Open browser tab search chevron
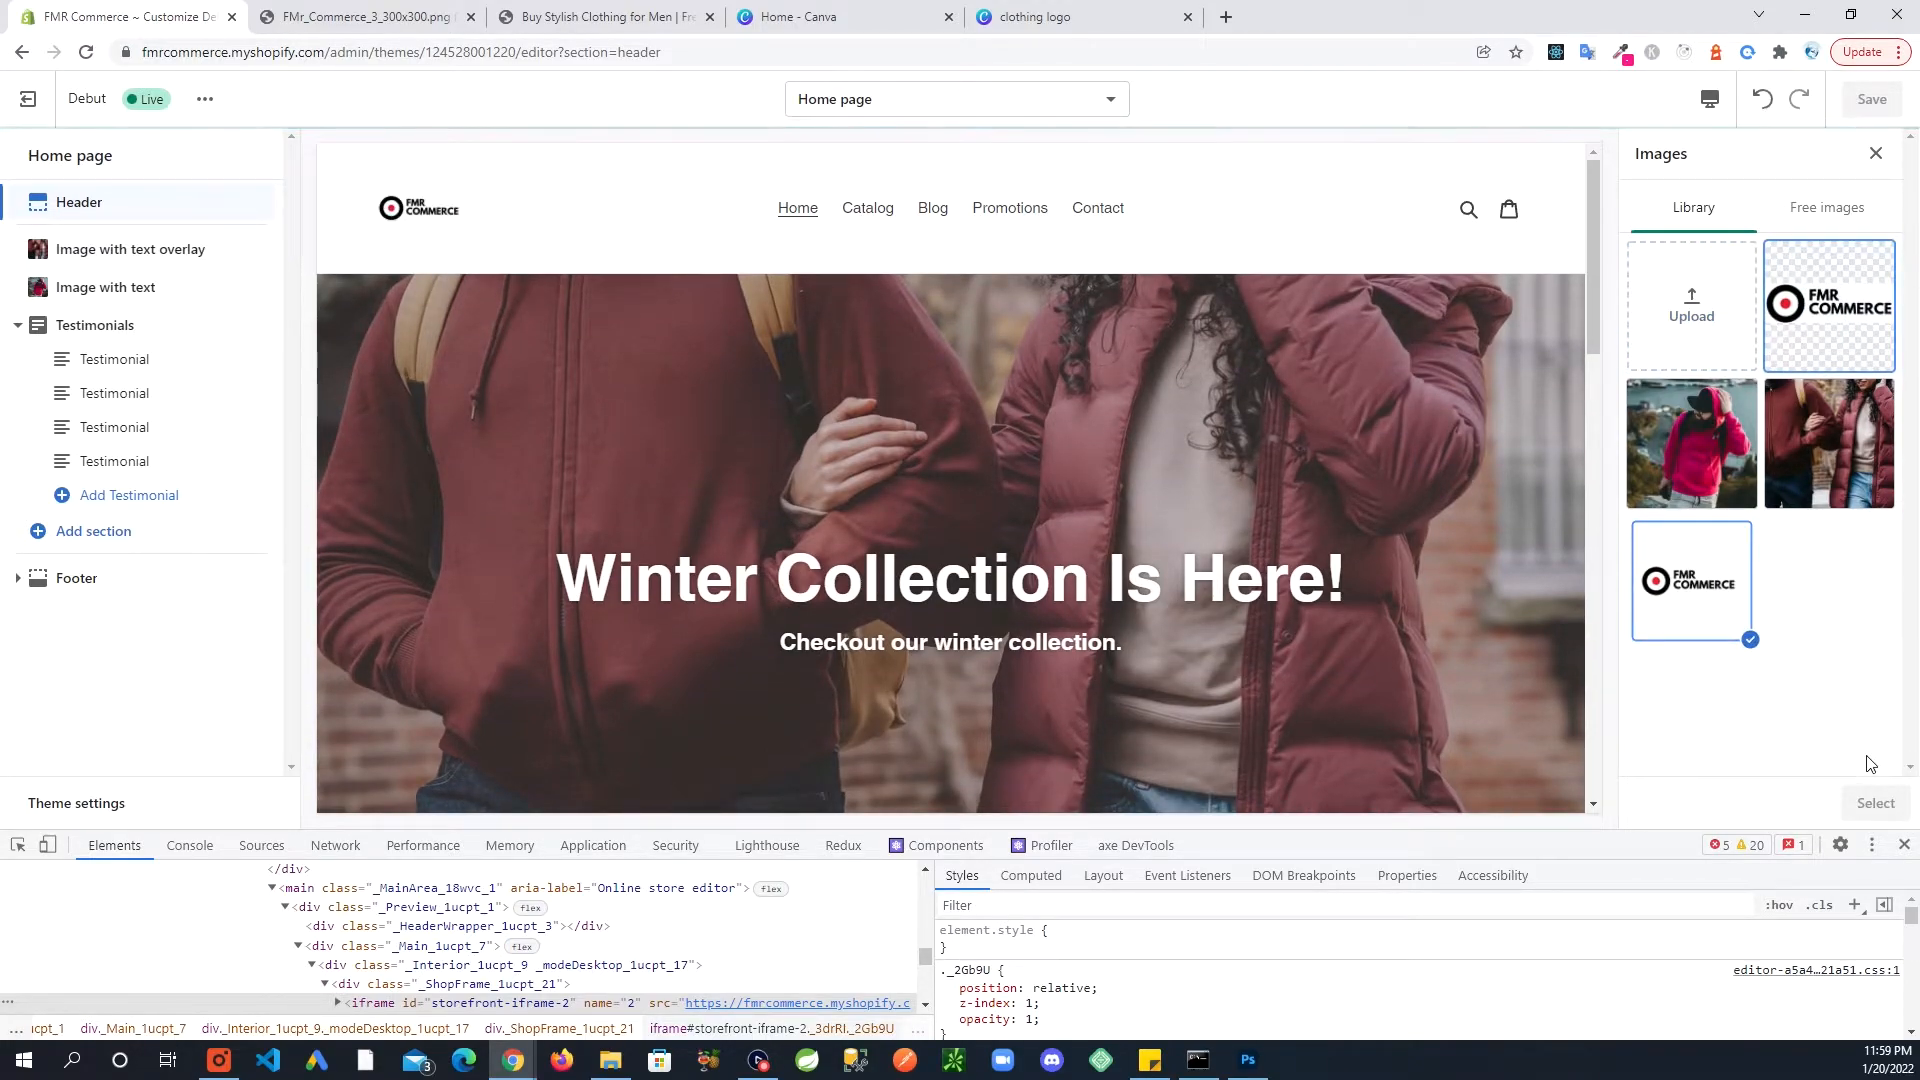Viewport: 1920px width, 1080px height. coord(1759,15)
